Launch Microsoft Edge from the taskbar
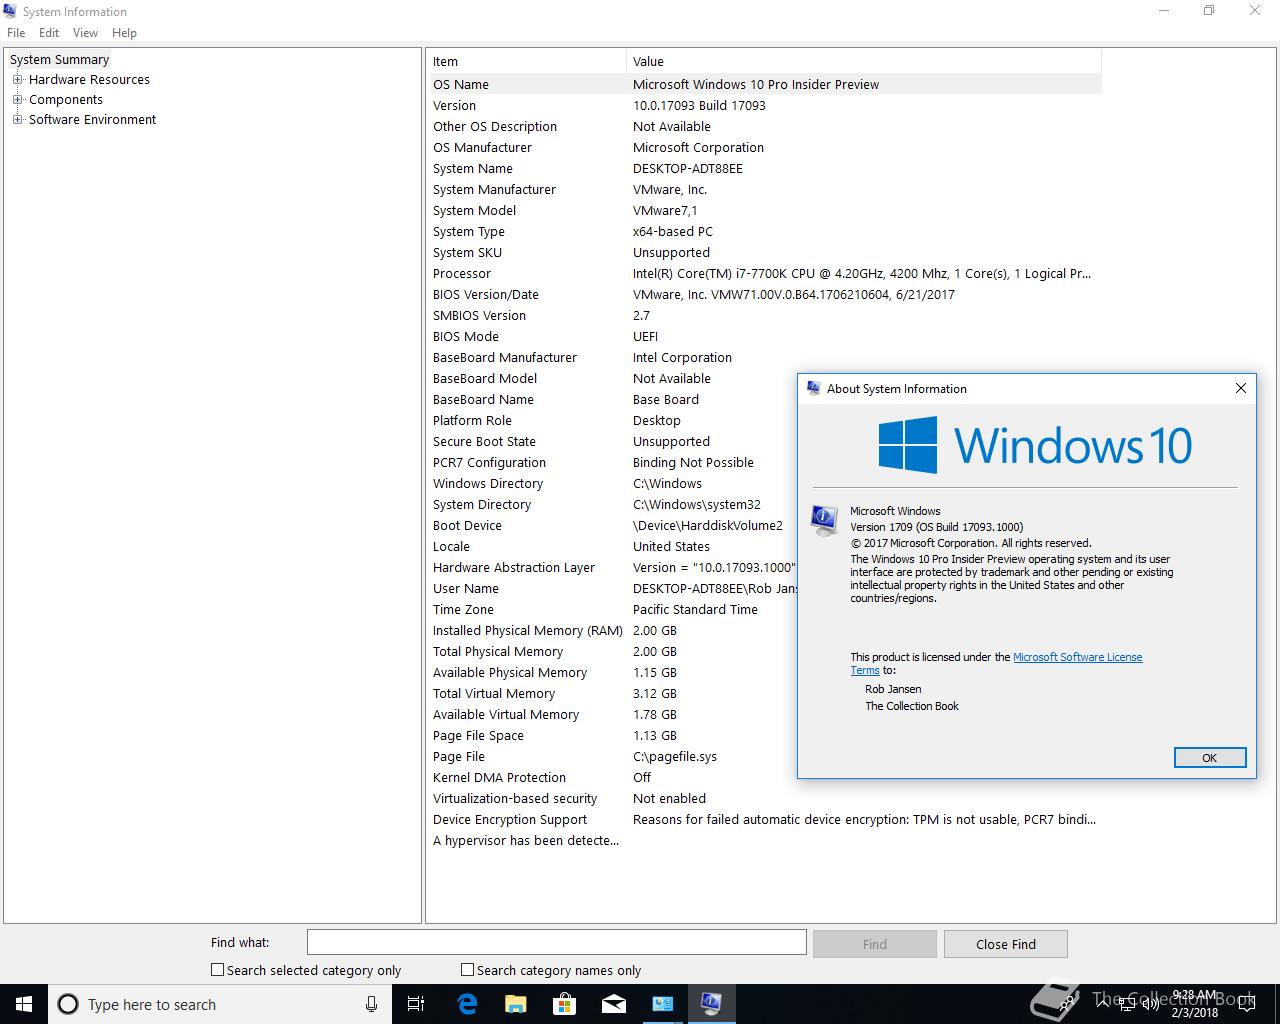 coord(467,1004)
